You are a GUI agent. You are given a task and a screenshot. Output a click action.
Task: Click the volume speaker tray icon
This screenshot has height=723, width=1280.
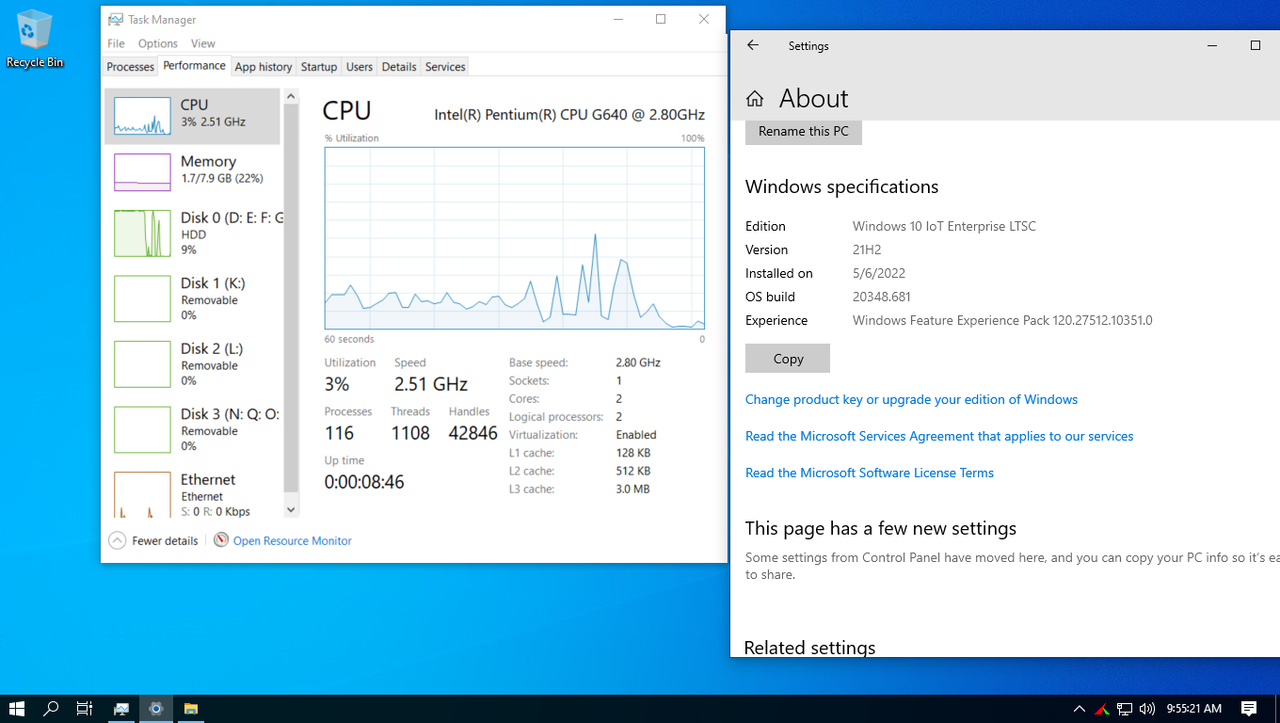[x=1147, y=709]
